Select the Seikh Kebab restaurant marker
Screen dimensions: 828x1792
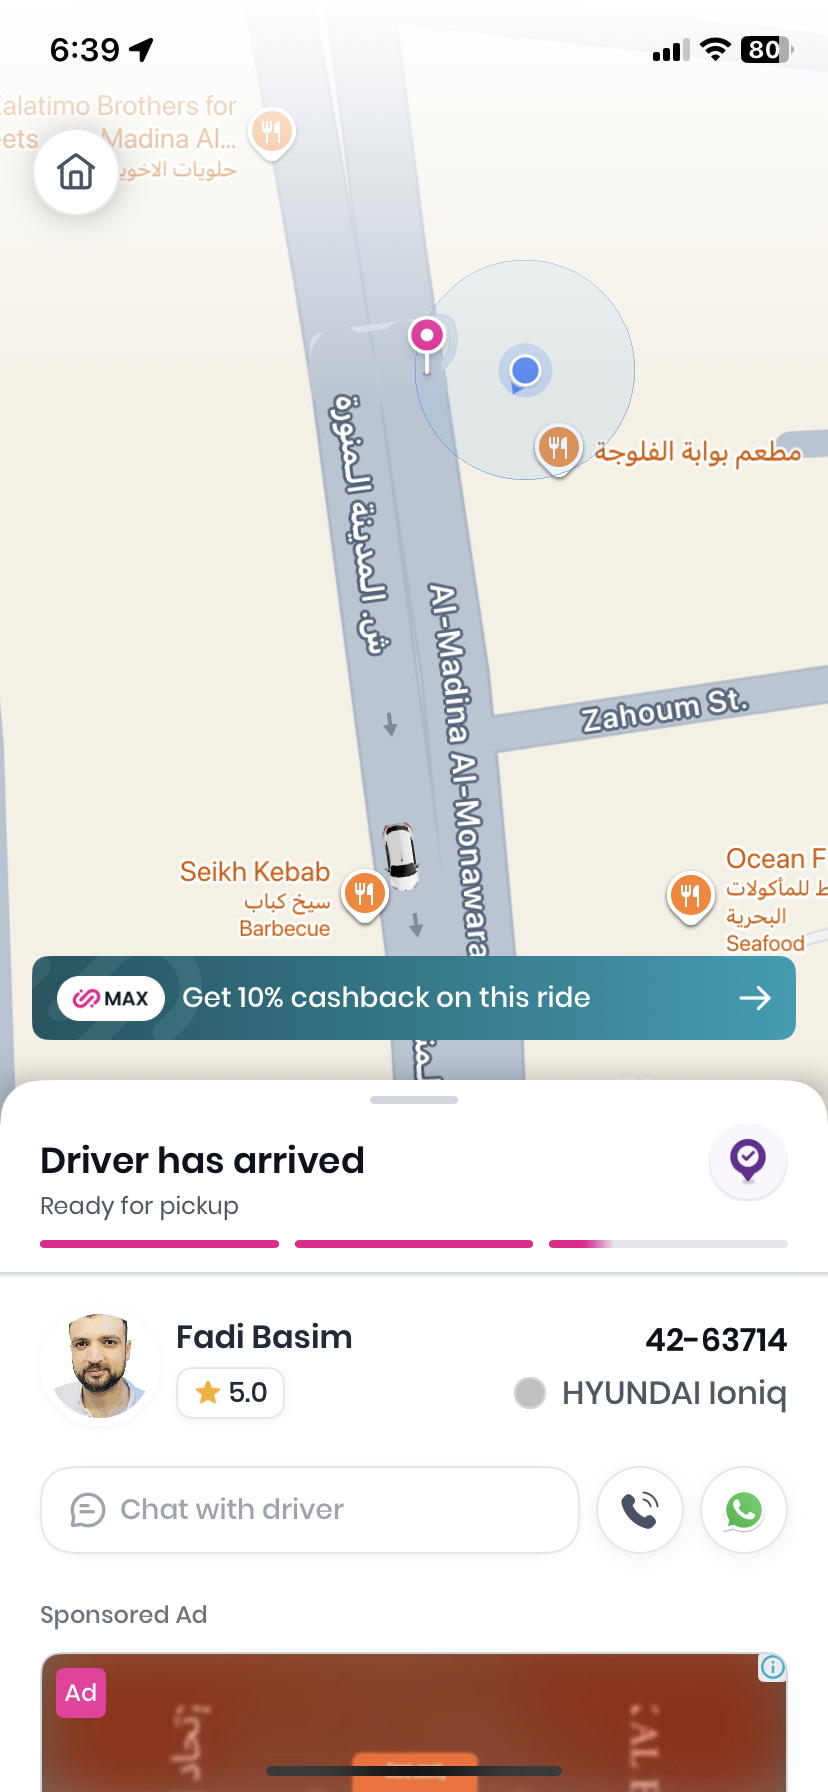tap(364, 892)
